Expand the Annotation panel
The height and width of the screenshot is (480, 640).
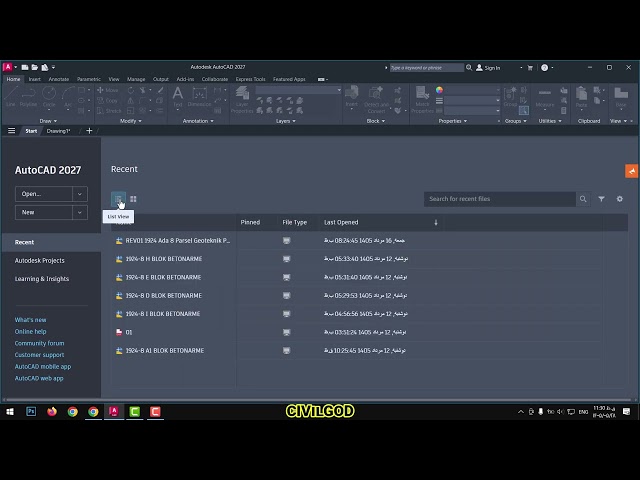coord(198,121)
